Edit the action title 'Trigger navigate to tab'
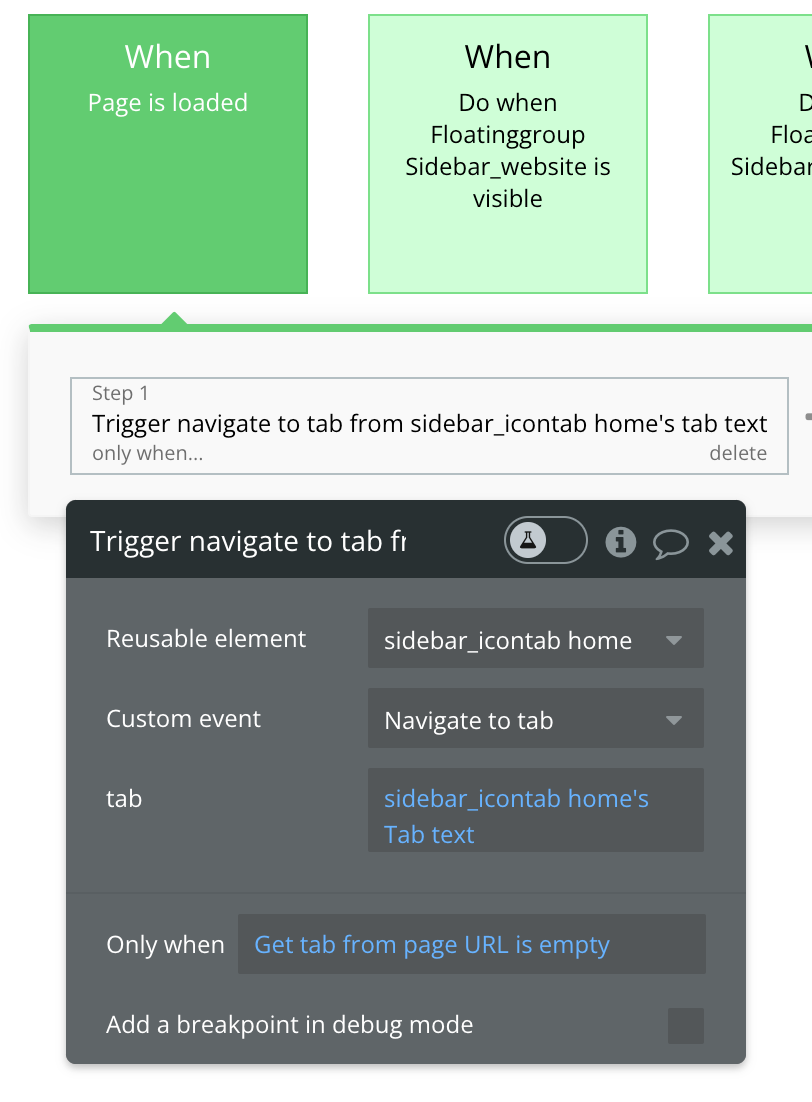This screenshot has height=1102, width=812. (248, 541)
